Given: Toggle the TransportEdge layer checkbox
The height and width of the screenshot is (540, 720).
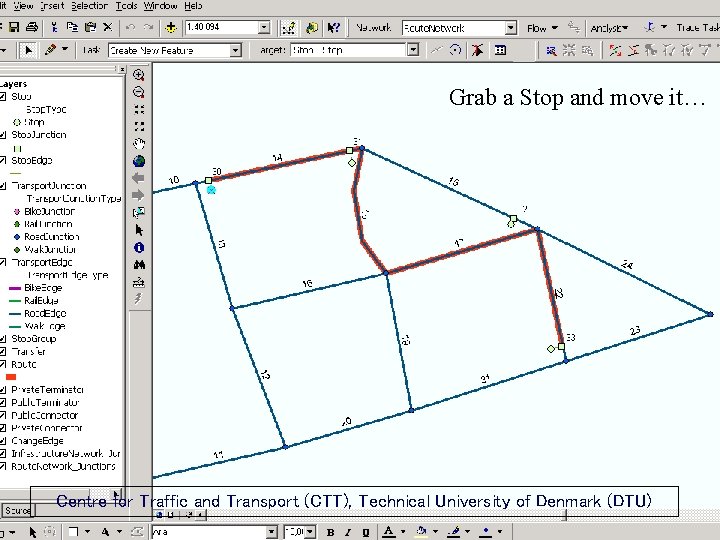Looking at the screenshot, I should pos(3,262).
